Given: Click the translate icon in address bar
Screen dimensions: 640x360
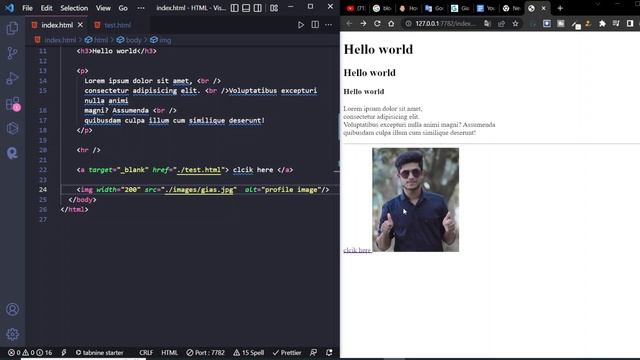Looking at the screenshot, I should point(487,24).
